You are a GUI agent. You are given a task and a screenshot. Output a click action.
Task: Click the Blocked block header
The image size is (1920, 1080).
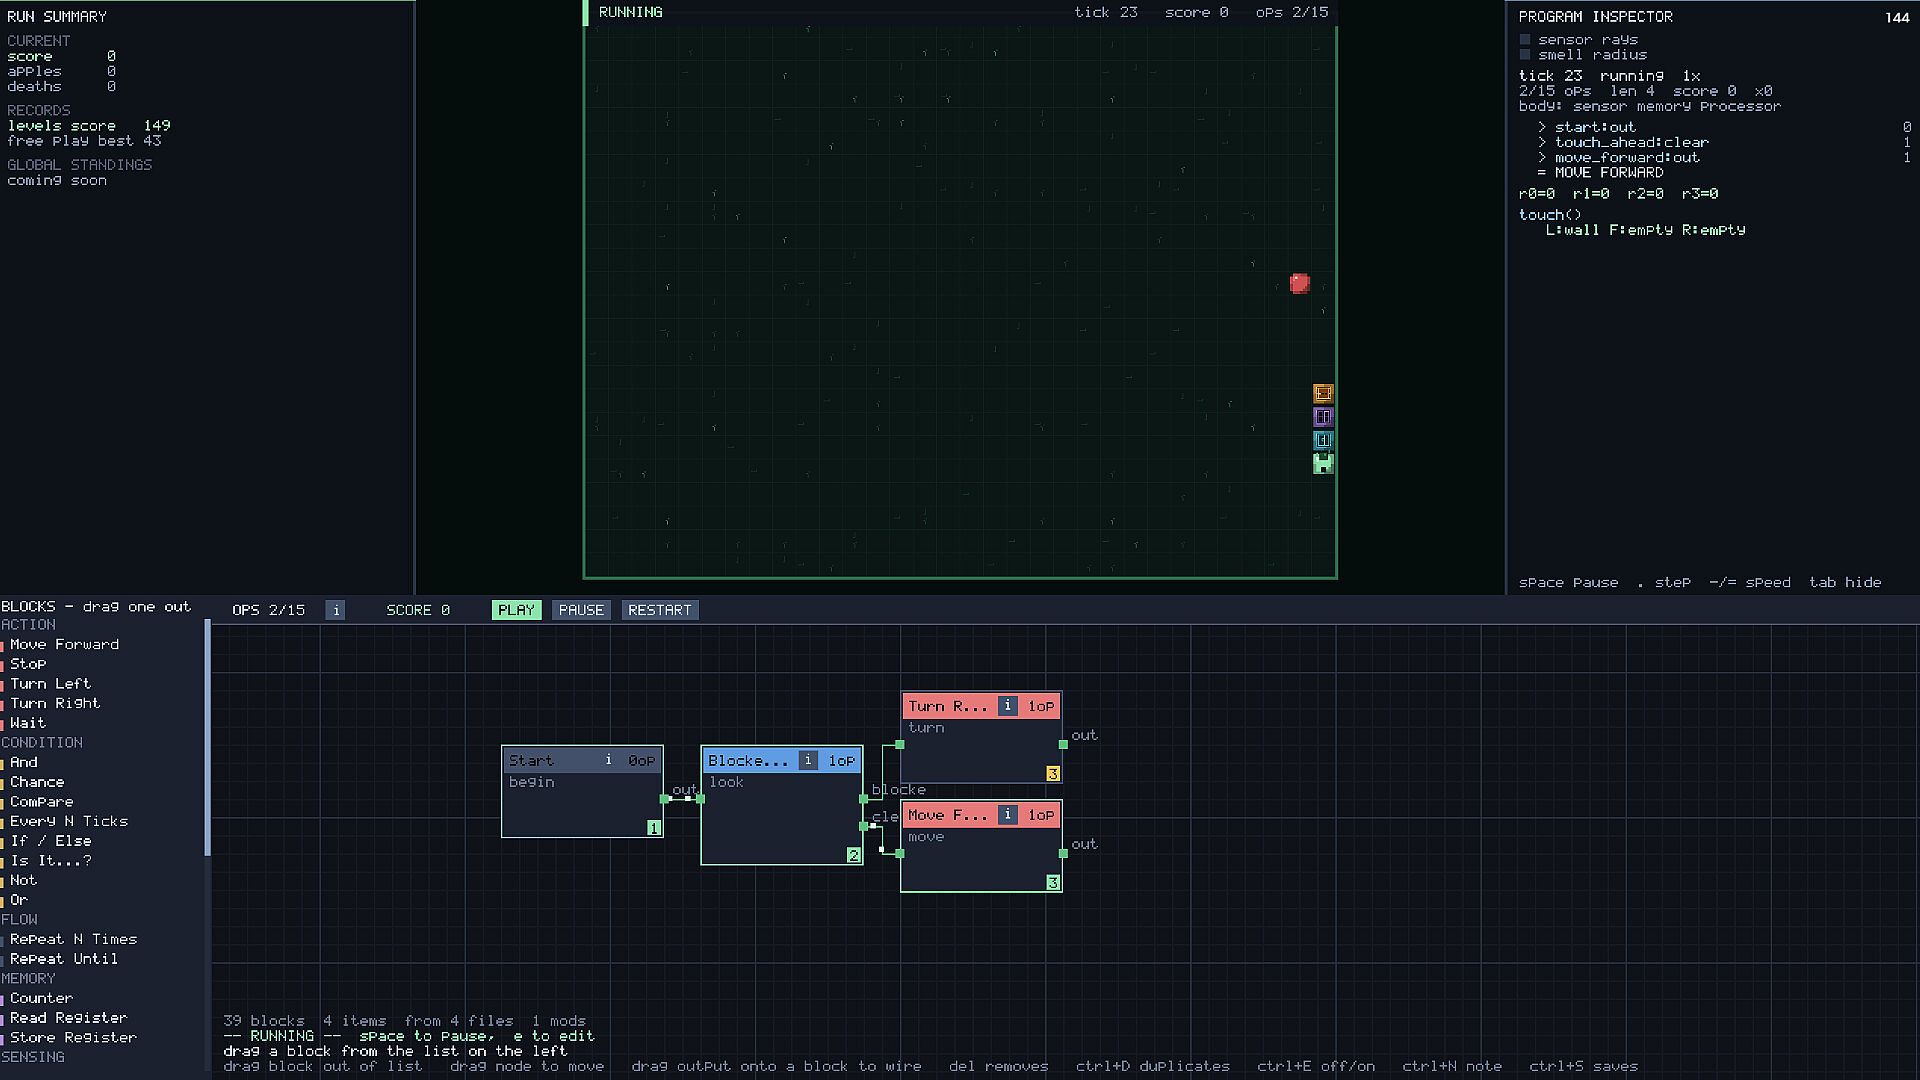click(x=781, y=760)
